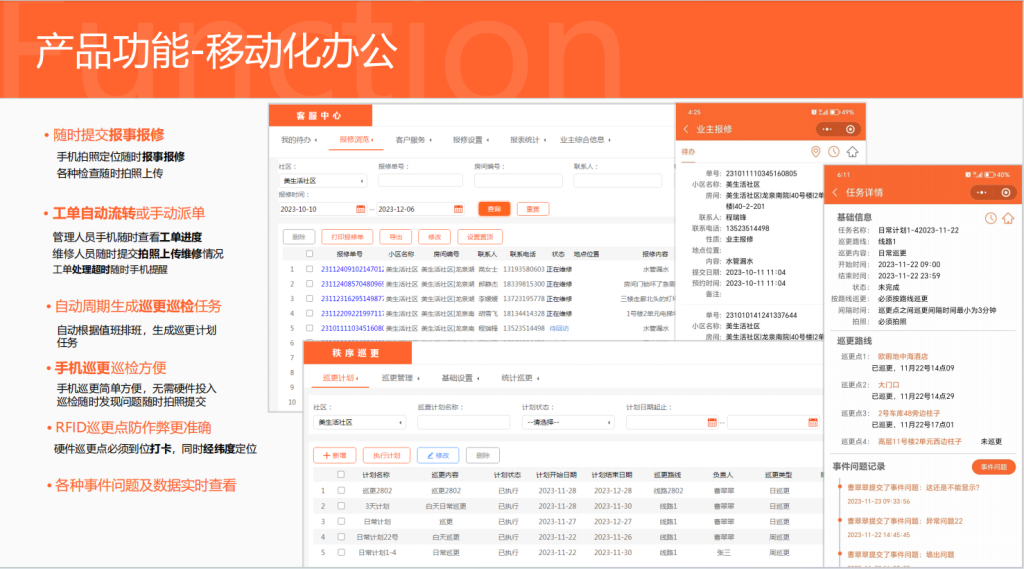Click 房间编号 input field
Viewport: 1024px width, 569px height.
point(518,181)
